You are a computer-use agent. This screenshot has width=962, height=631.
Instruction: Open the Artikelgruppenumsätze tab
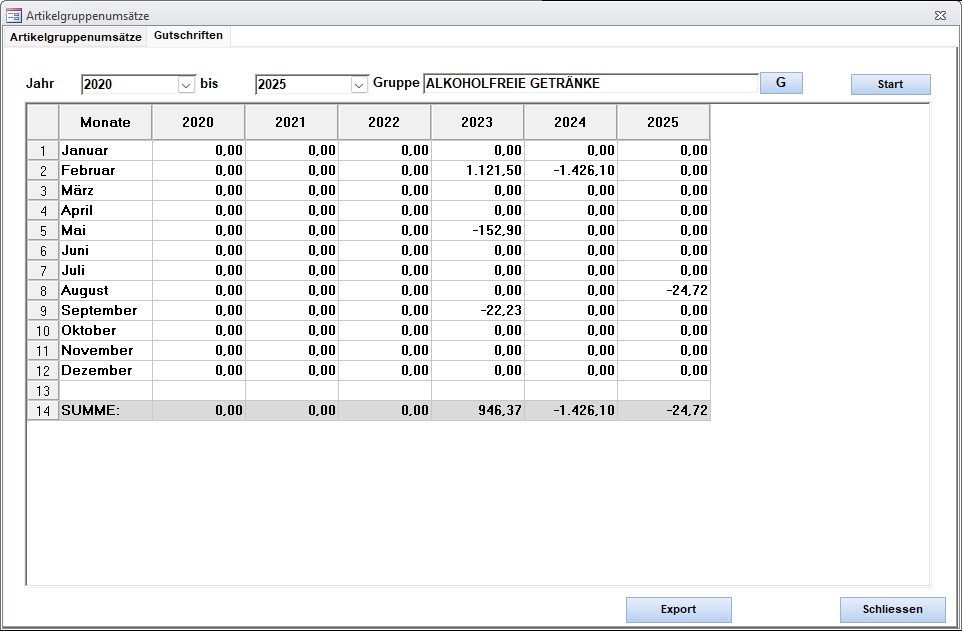(76, 37)
